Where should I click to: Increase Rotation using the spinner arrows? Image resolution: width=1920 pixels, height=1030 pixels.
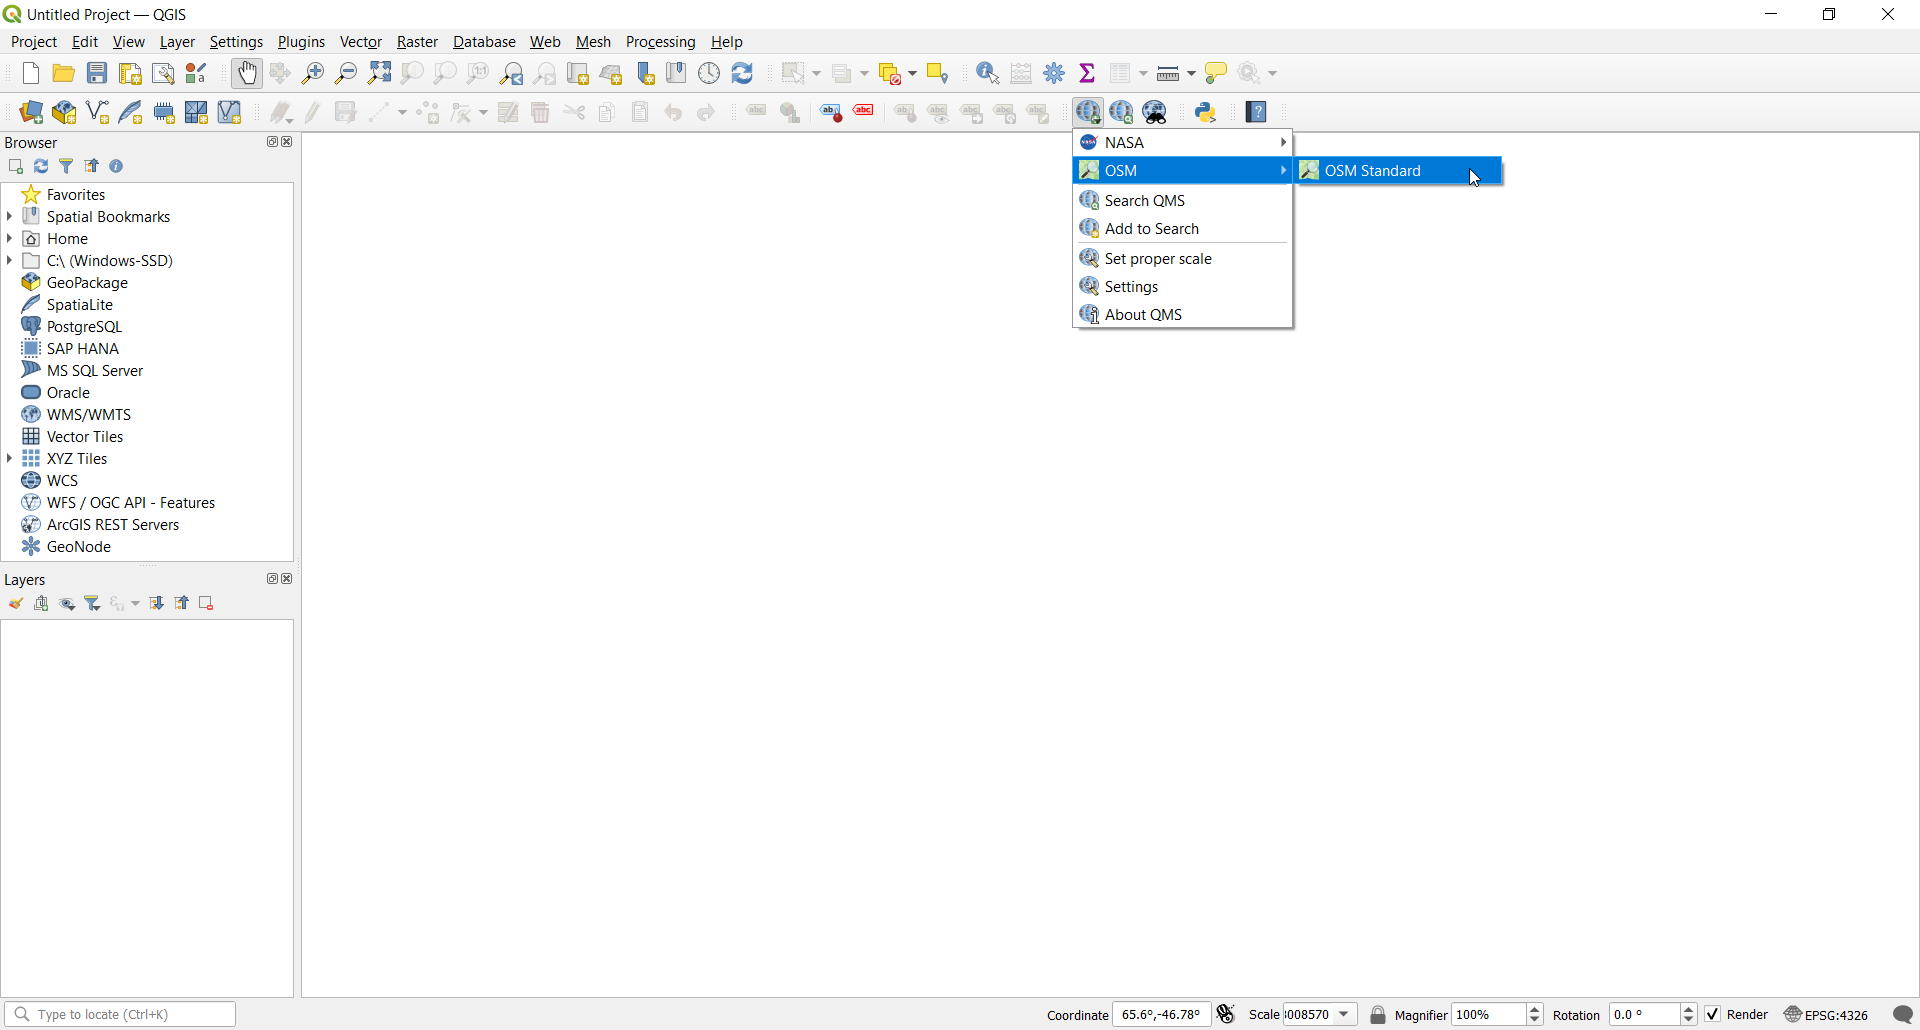(1689, 1008)
